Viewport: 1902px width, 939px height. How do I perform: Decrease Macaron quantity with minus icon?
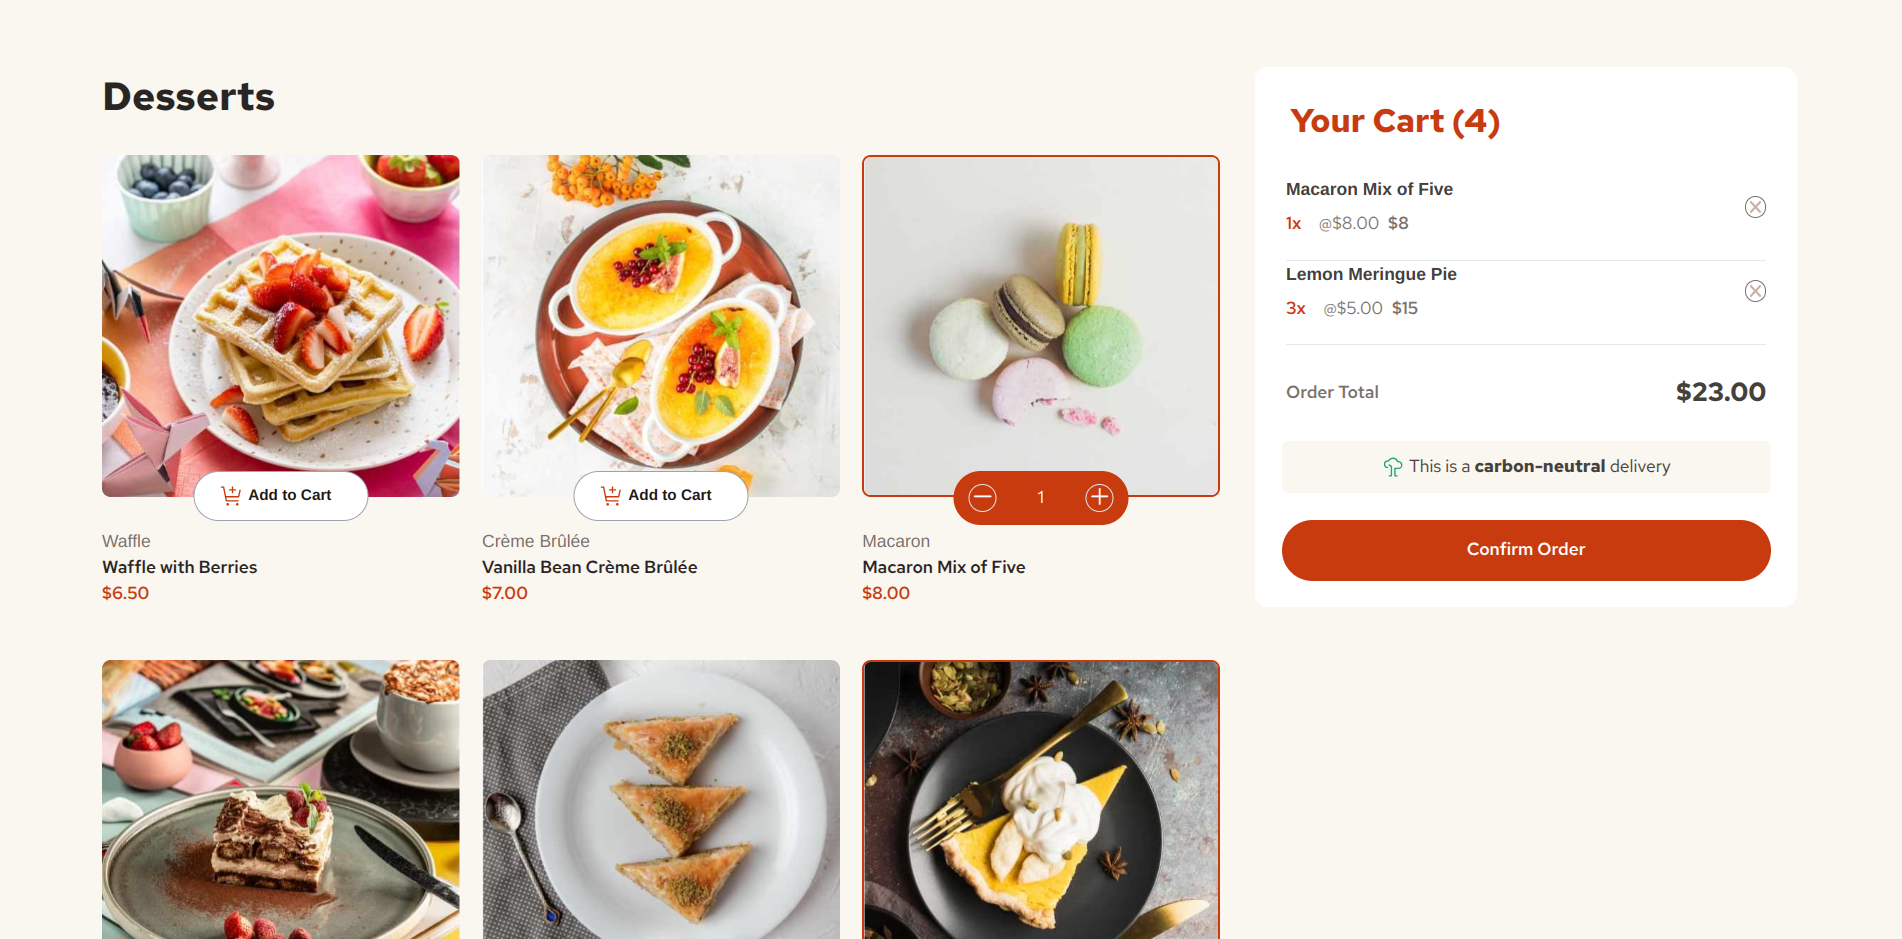[982, 497]
